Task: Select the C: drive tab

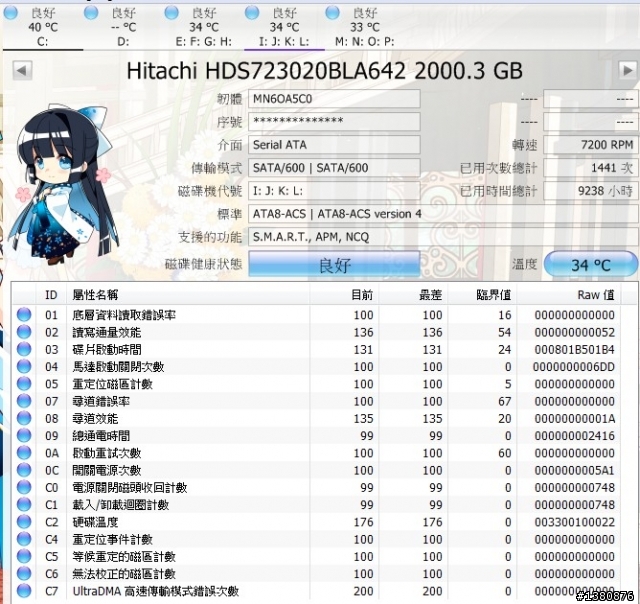Action: 42,27
